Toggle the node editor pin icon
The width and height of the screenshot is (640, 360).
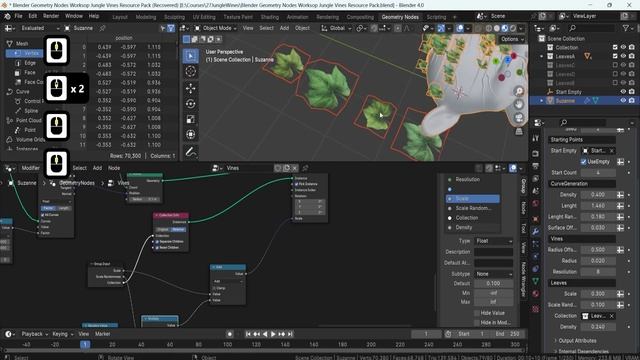[x=305, y=168]
